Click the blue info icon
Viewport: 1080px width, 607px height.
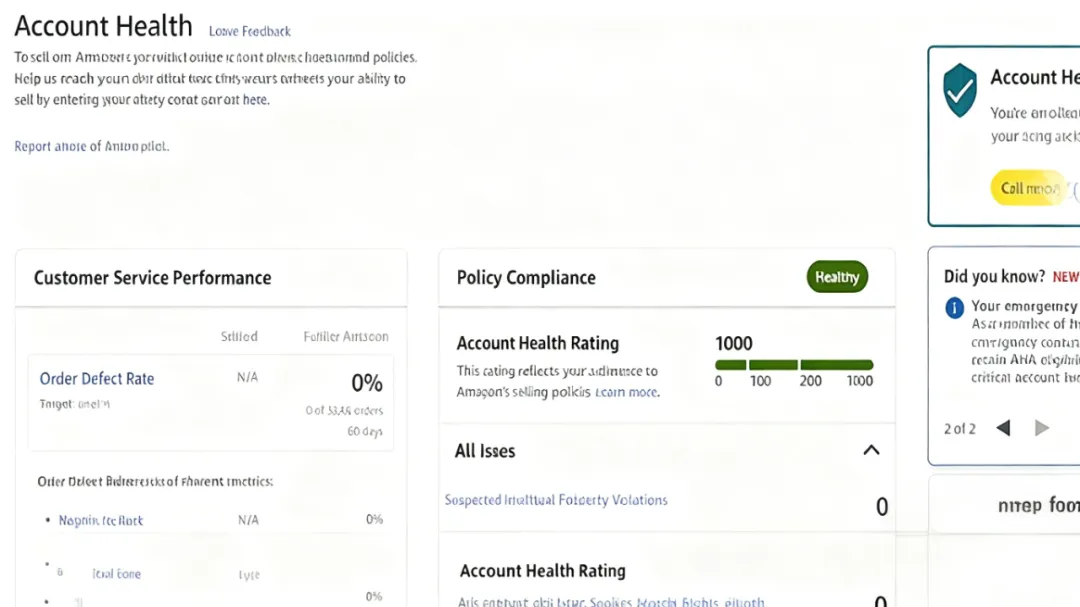click(x=955, y=307)
